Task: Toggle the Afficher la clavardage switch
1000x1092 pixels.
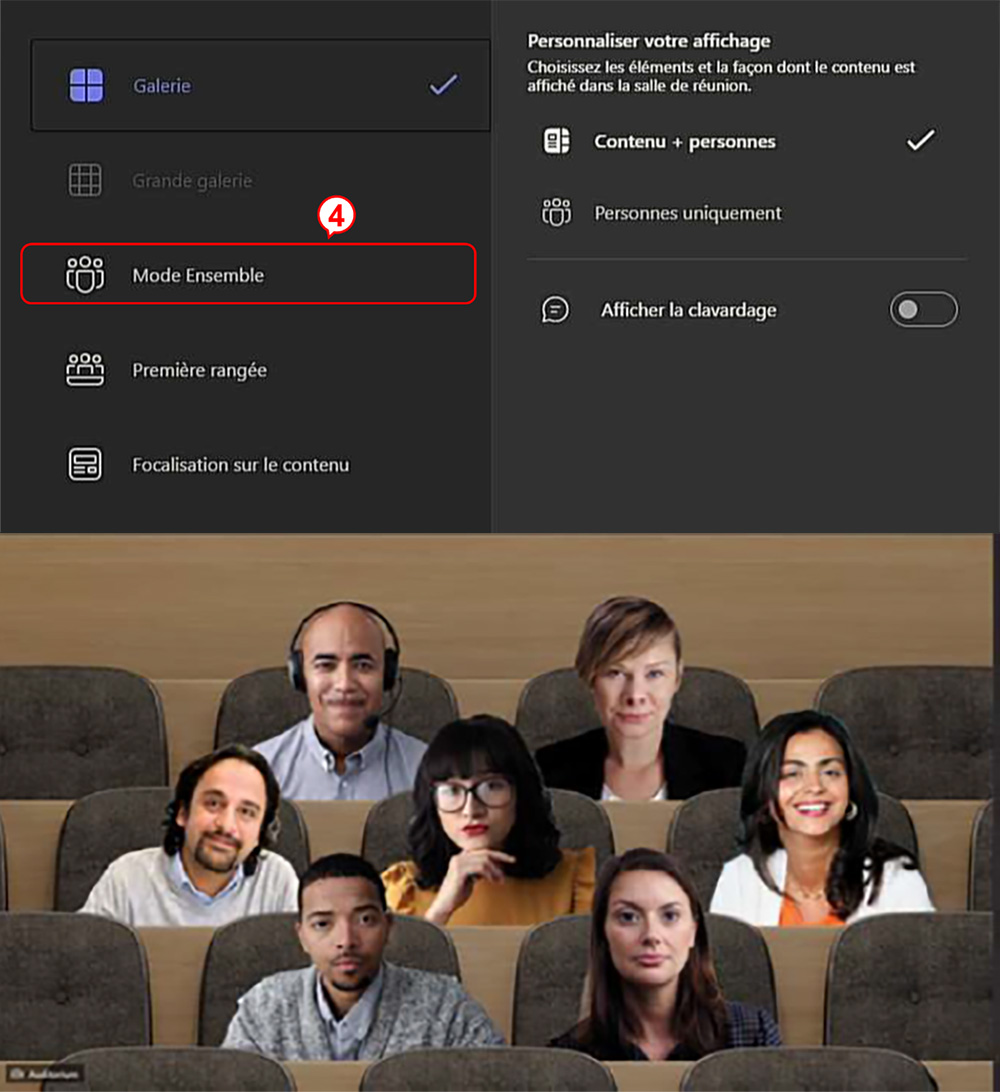Action: [x=923, y=309]
